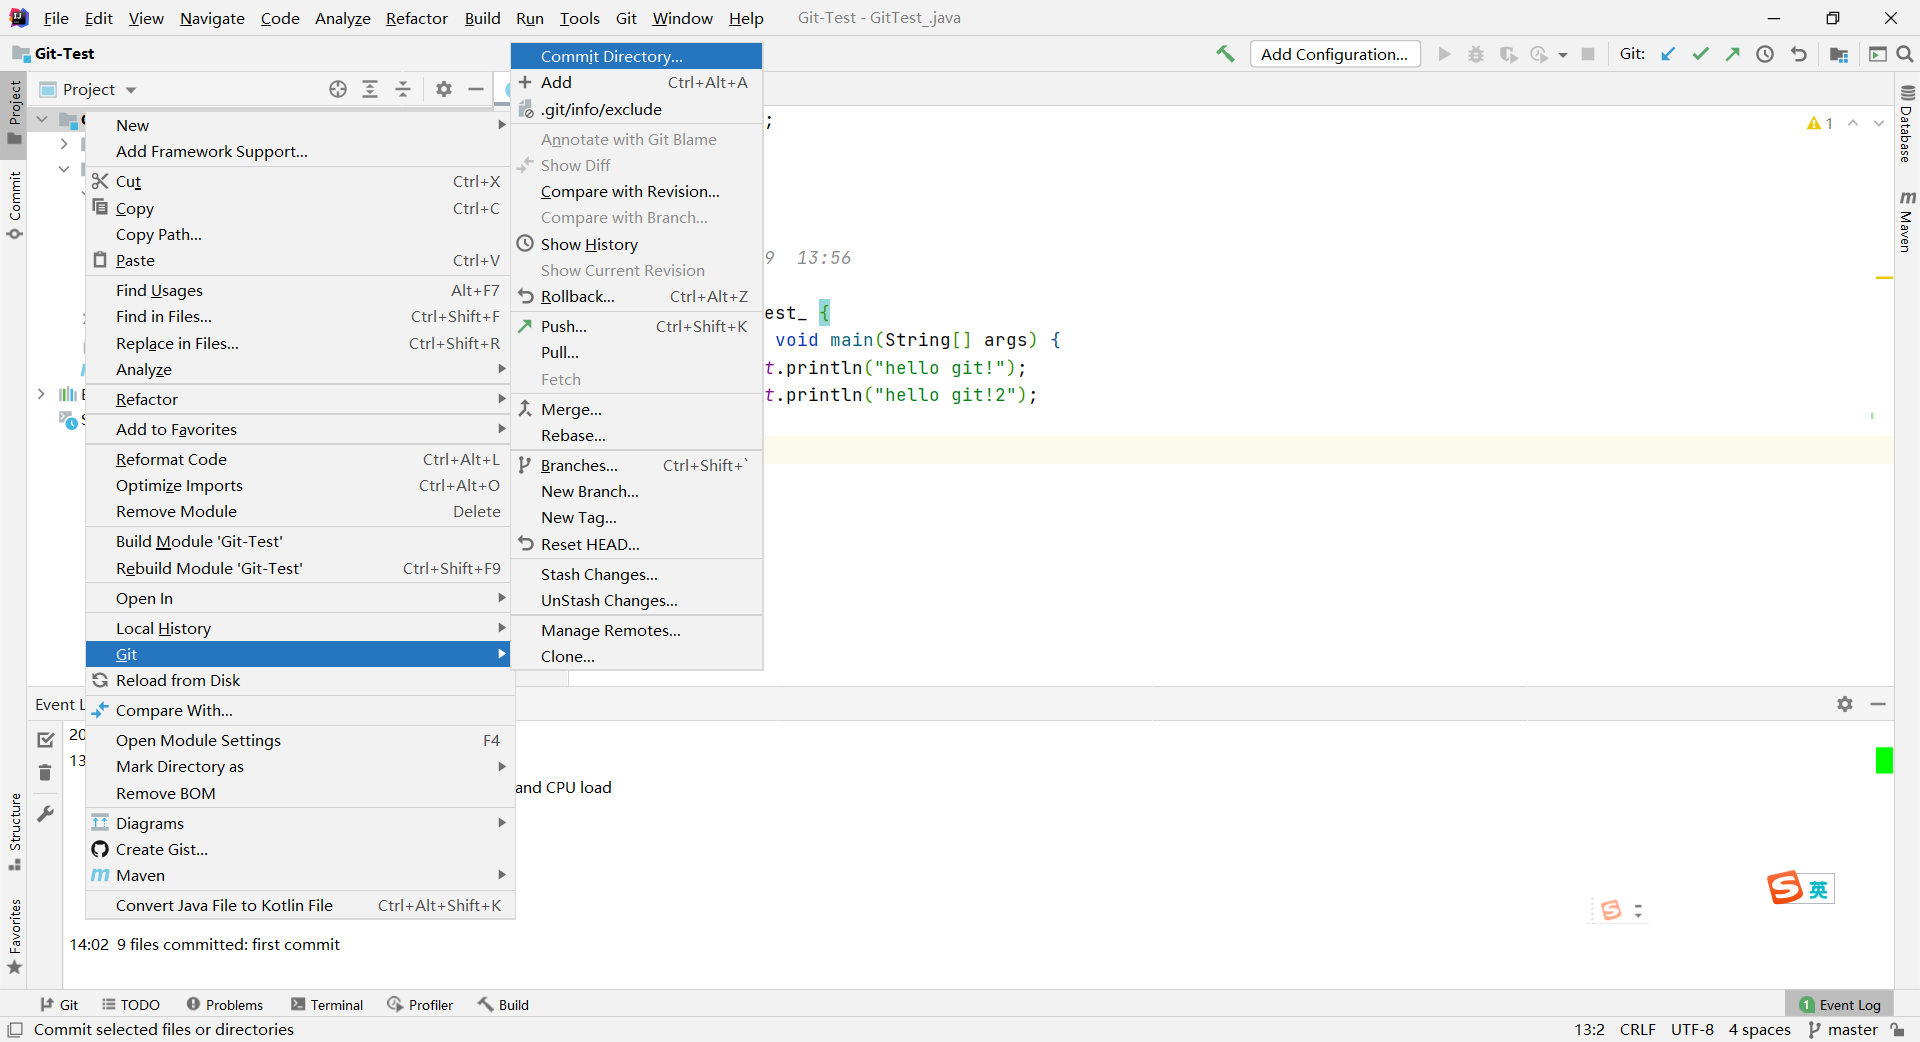Click Expand All icon in Project panel

click(x=370, y=89)
